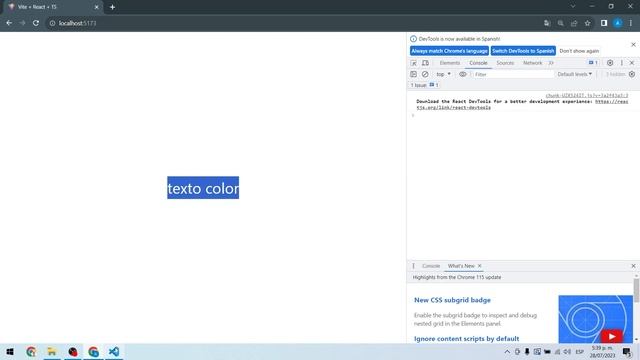
Task: Bookmark the page with the star icon
Action: [x=587, y=23]
